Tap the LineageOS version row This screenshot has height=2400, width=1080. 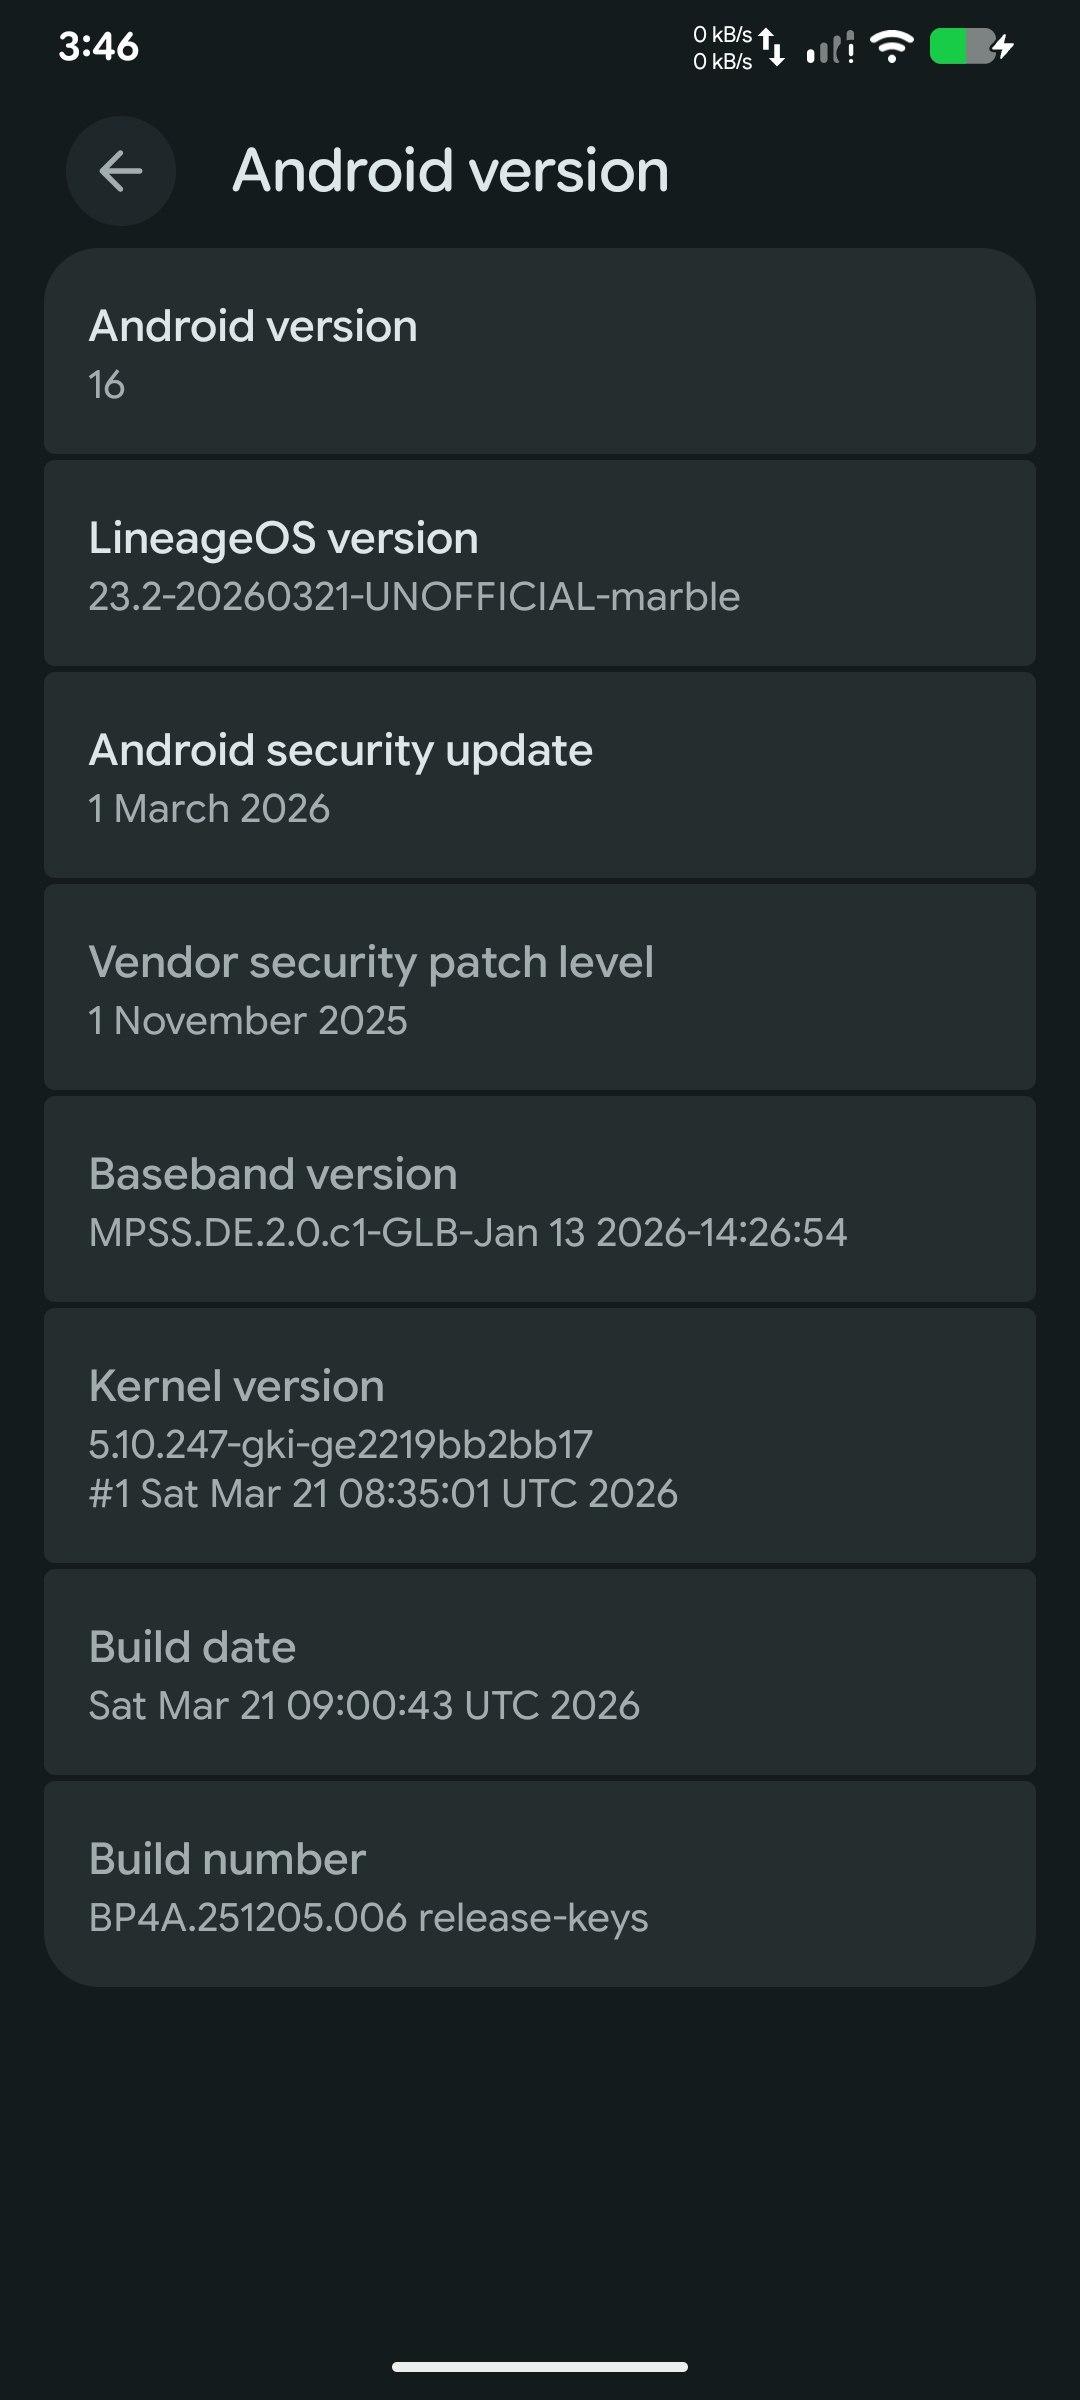tap(540, 564)
